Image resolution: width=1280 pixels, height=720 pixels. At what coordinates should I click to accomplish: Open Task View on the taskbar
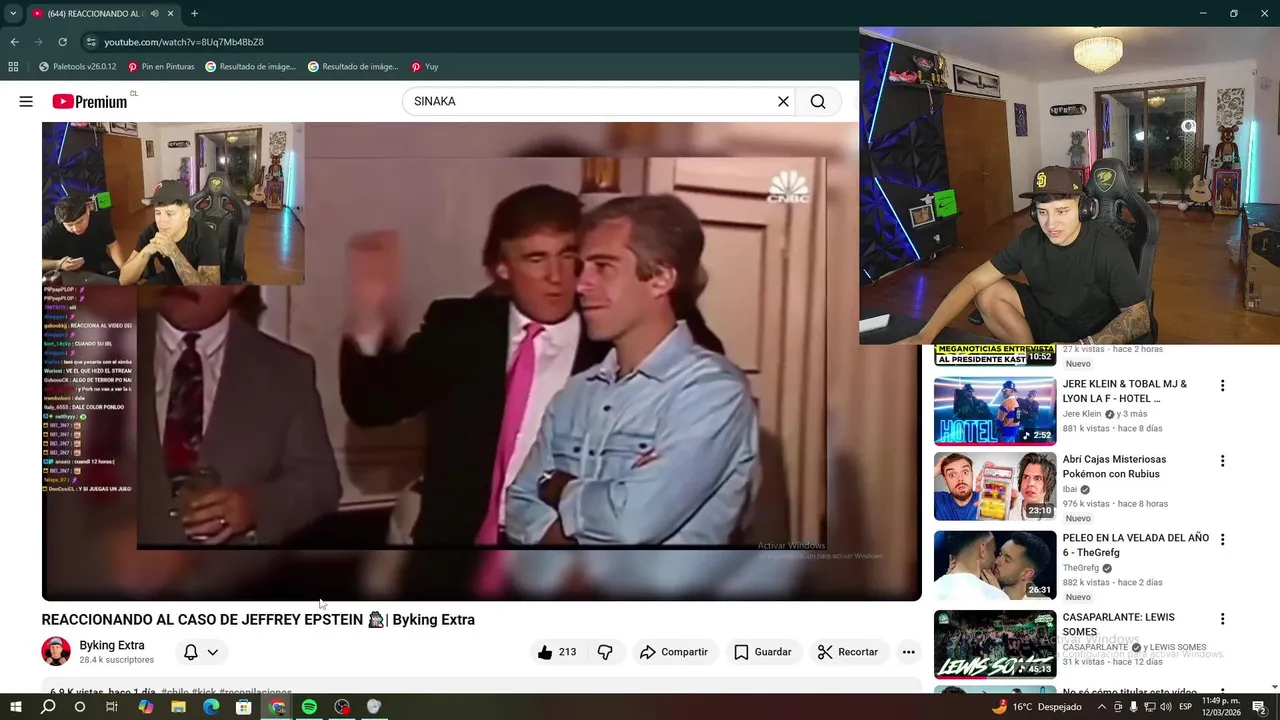click(x=112, y=707)
